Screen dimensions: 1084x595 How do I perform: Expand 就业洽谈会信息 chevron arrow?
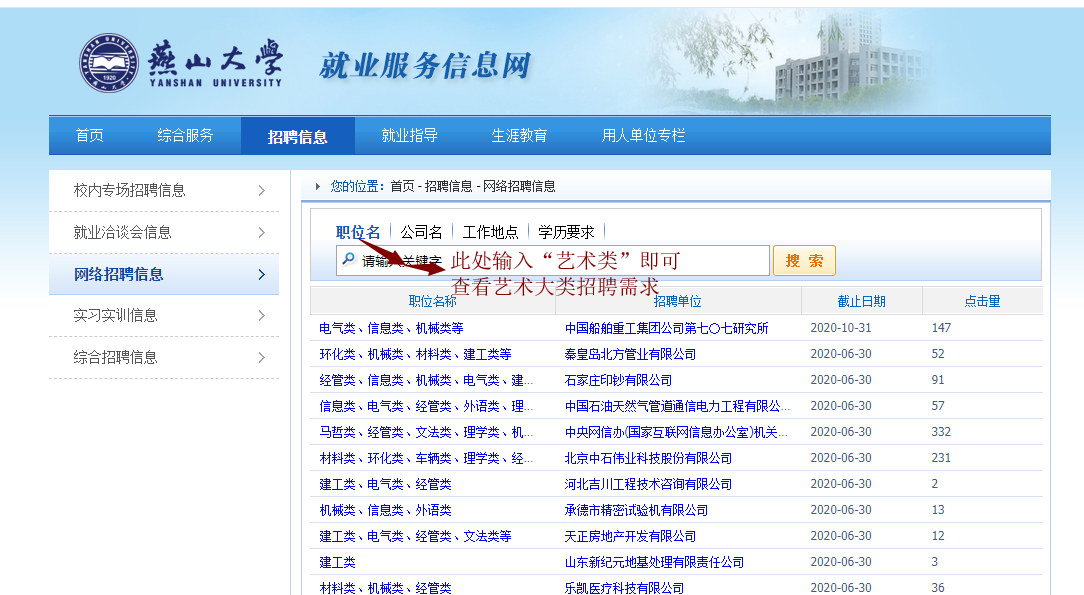click(261, 233)
